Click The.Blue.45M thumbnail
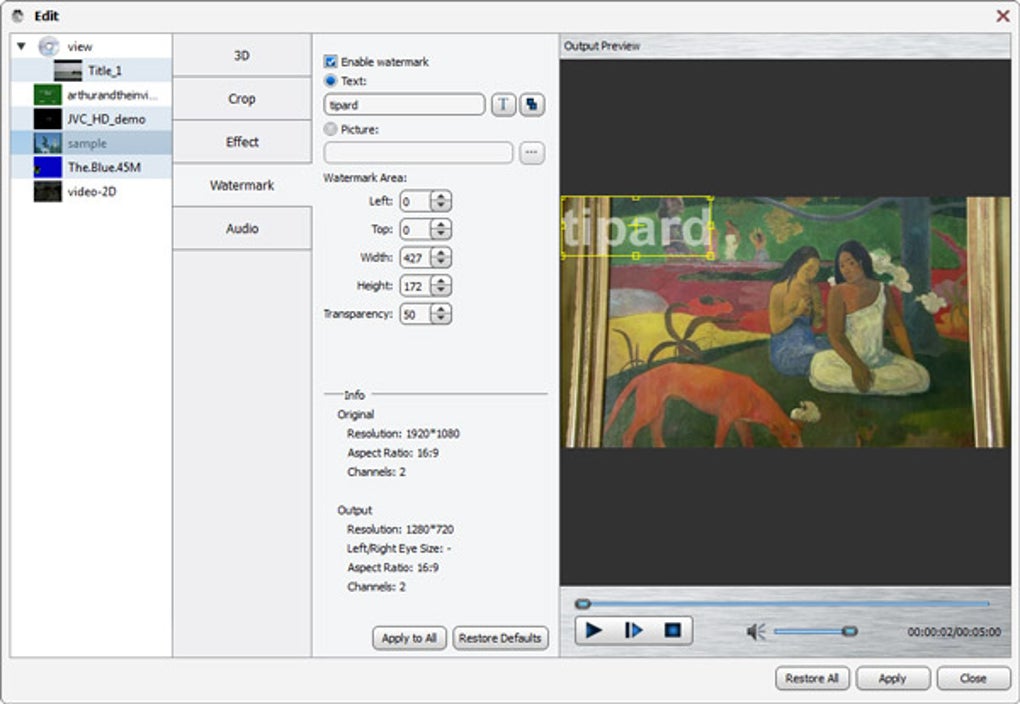This screenshot has width=1020, height=704. 47,167
